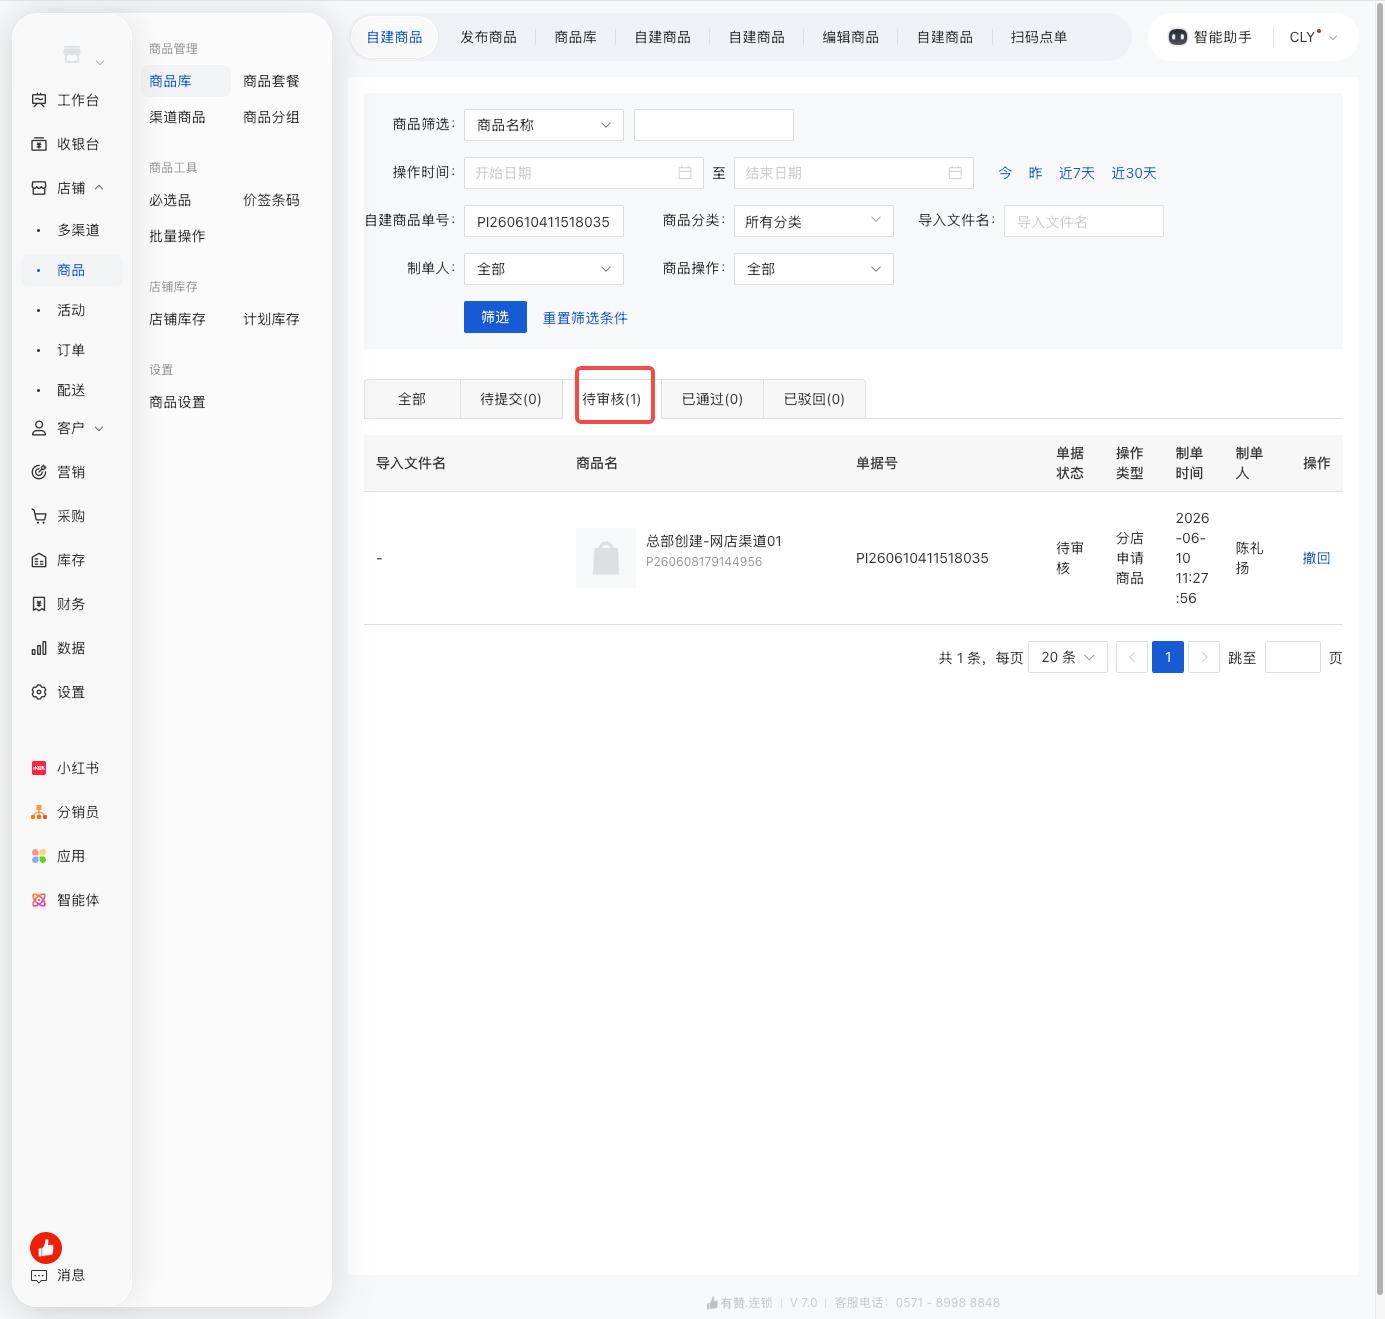Switch to the 待提交(0) tab
This screenshot has width=1385, height=1319.
pos(511,399)
